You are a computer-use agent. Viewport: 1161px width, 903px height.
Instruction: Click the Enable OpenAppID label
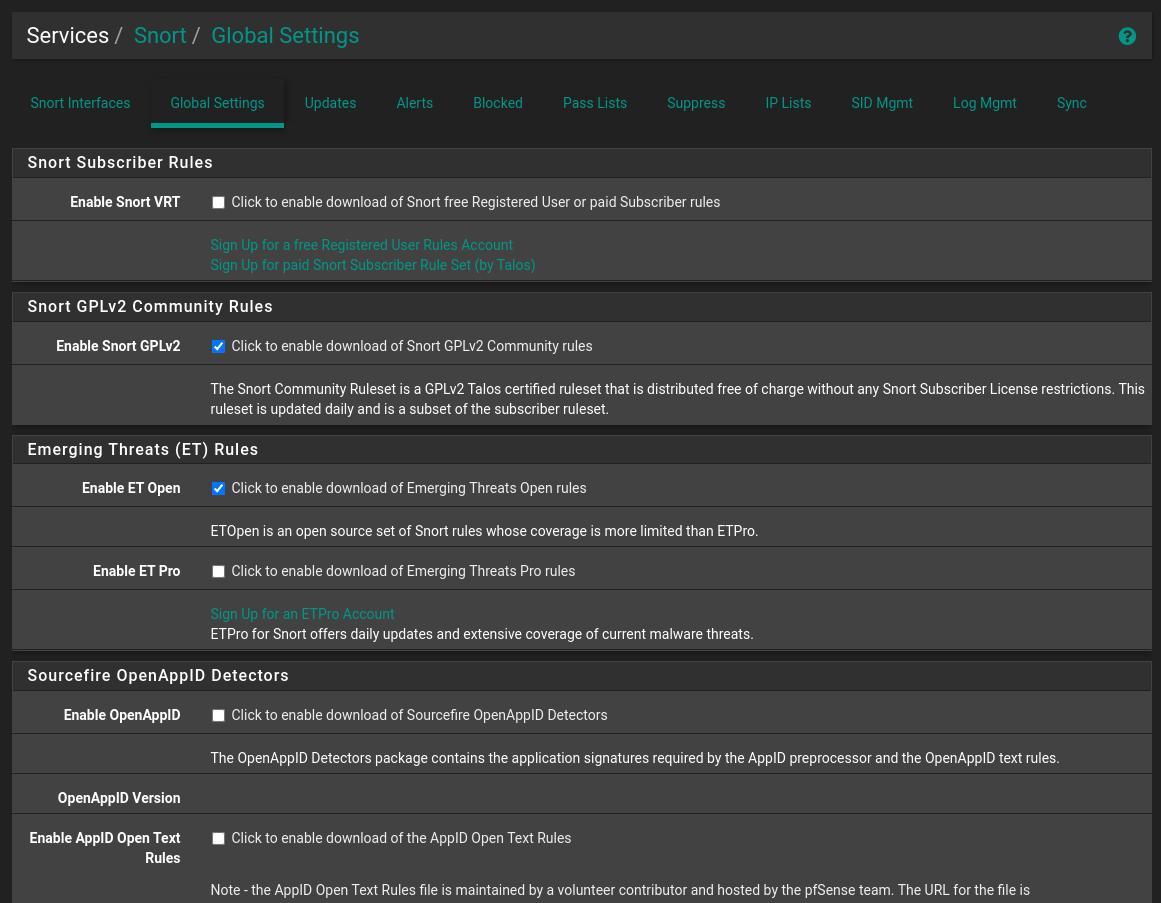(x=122, y=716)
